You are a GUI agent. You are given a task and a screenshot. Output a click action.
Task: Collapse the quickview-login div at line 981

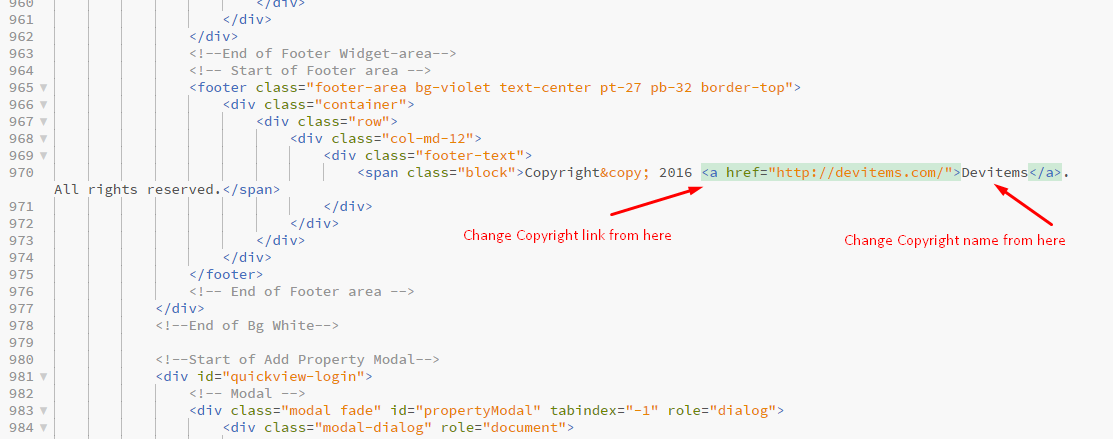point(43,376)
